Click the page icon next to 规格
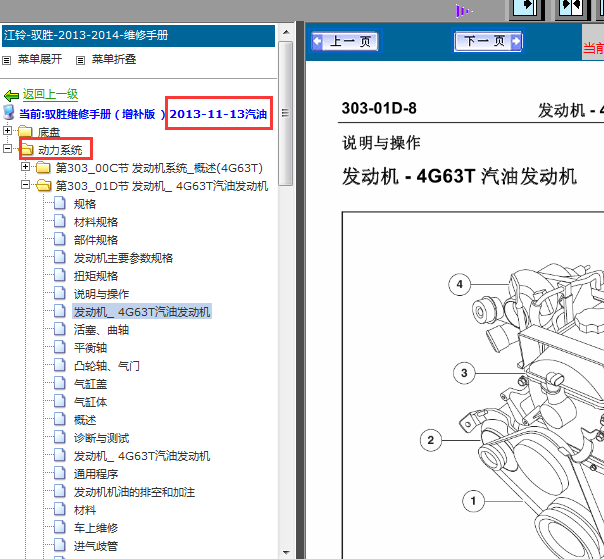This screenshot has width=604, height=559. pyautogui.click(x=60, y=203)
